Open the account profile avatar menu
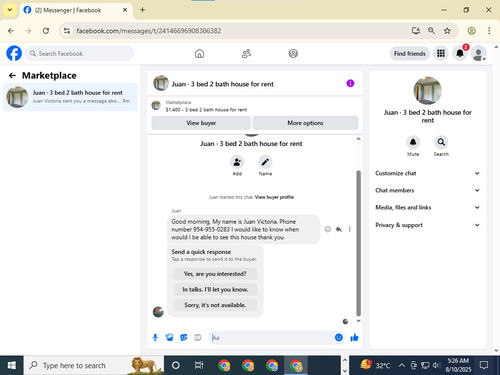 [x=479, y=53]
